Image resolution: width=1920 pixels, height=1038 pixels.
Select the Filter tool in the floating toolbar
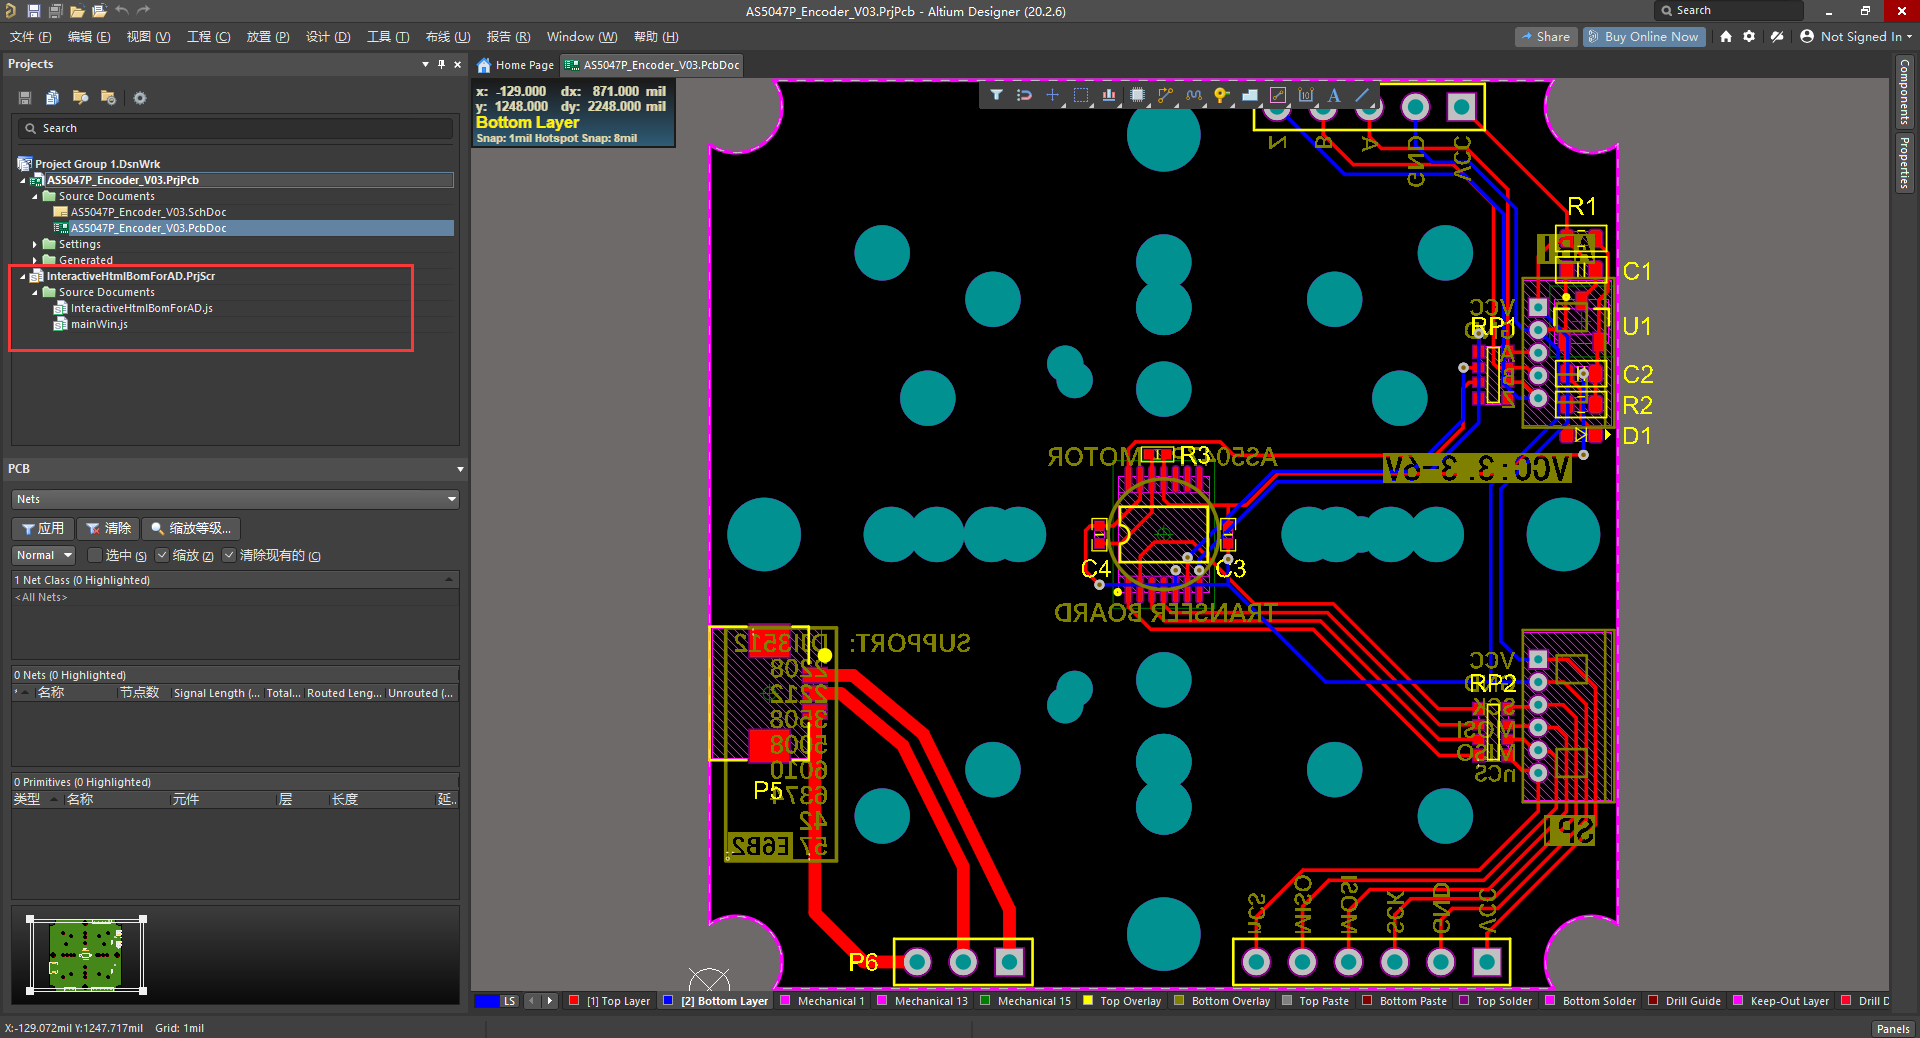pyautogui.click(x=997, y=95)
